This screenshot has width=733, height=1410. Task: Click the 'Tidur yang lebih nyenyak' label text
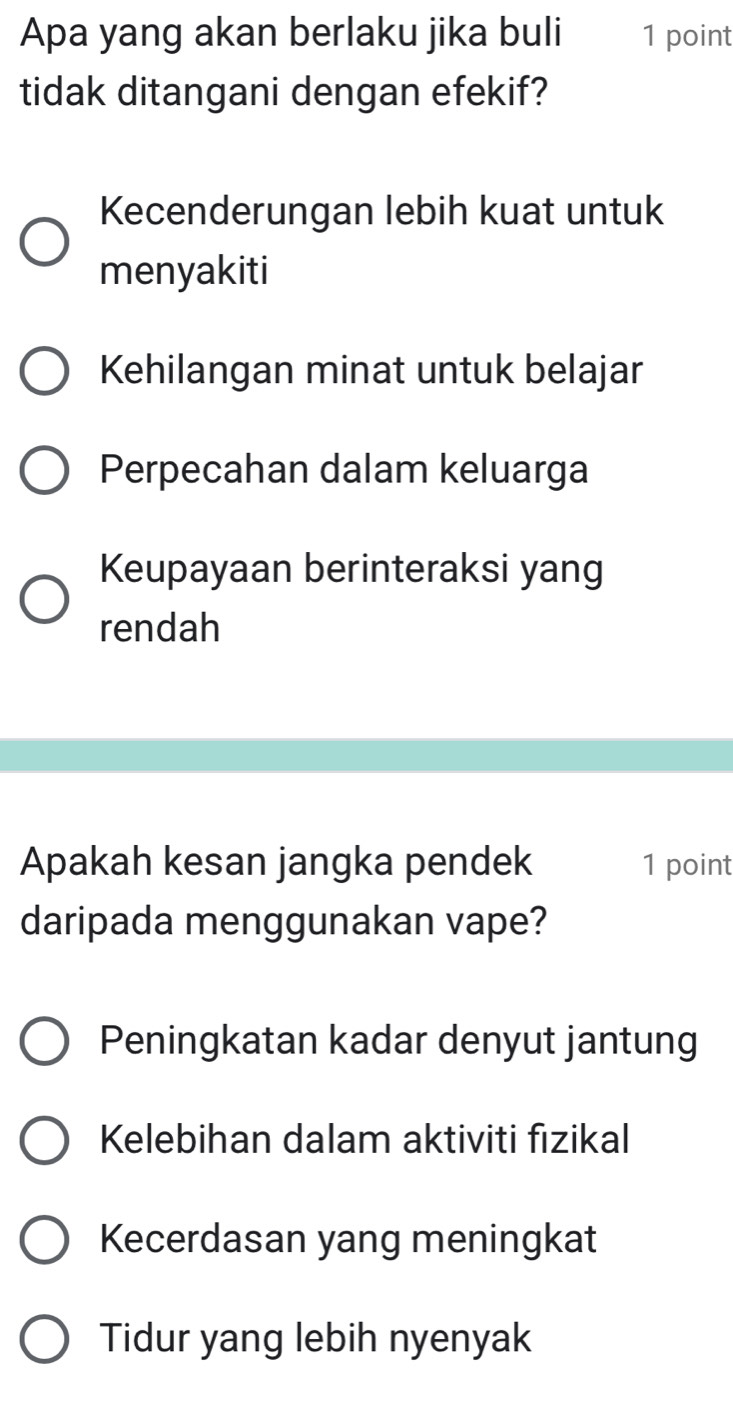(317, 1339)
